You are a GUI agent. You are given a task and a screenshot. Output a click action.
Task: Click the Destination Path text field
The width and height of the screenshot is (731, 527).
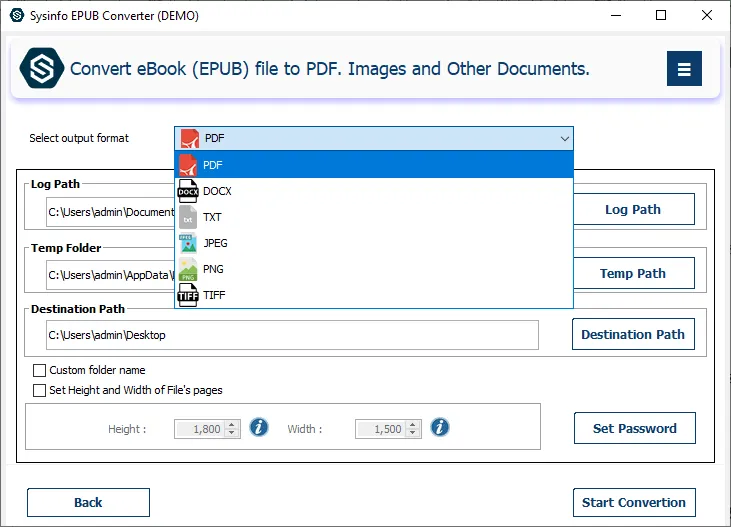click(292, 335)
